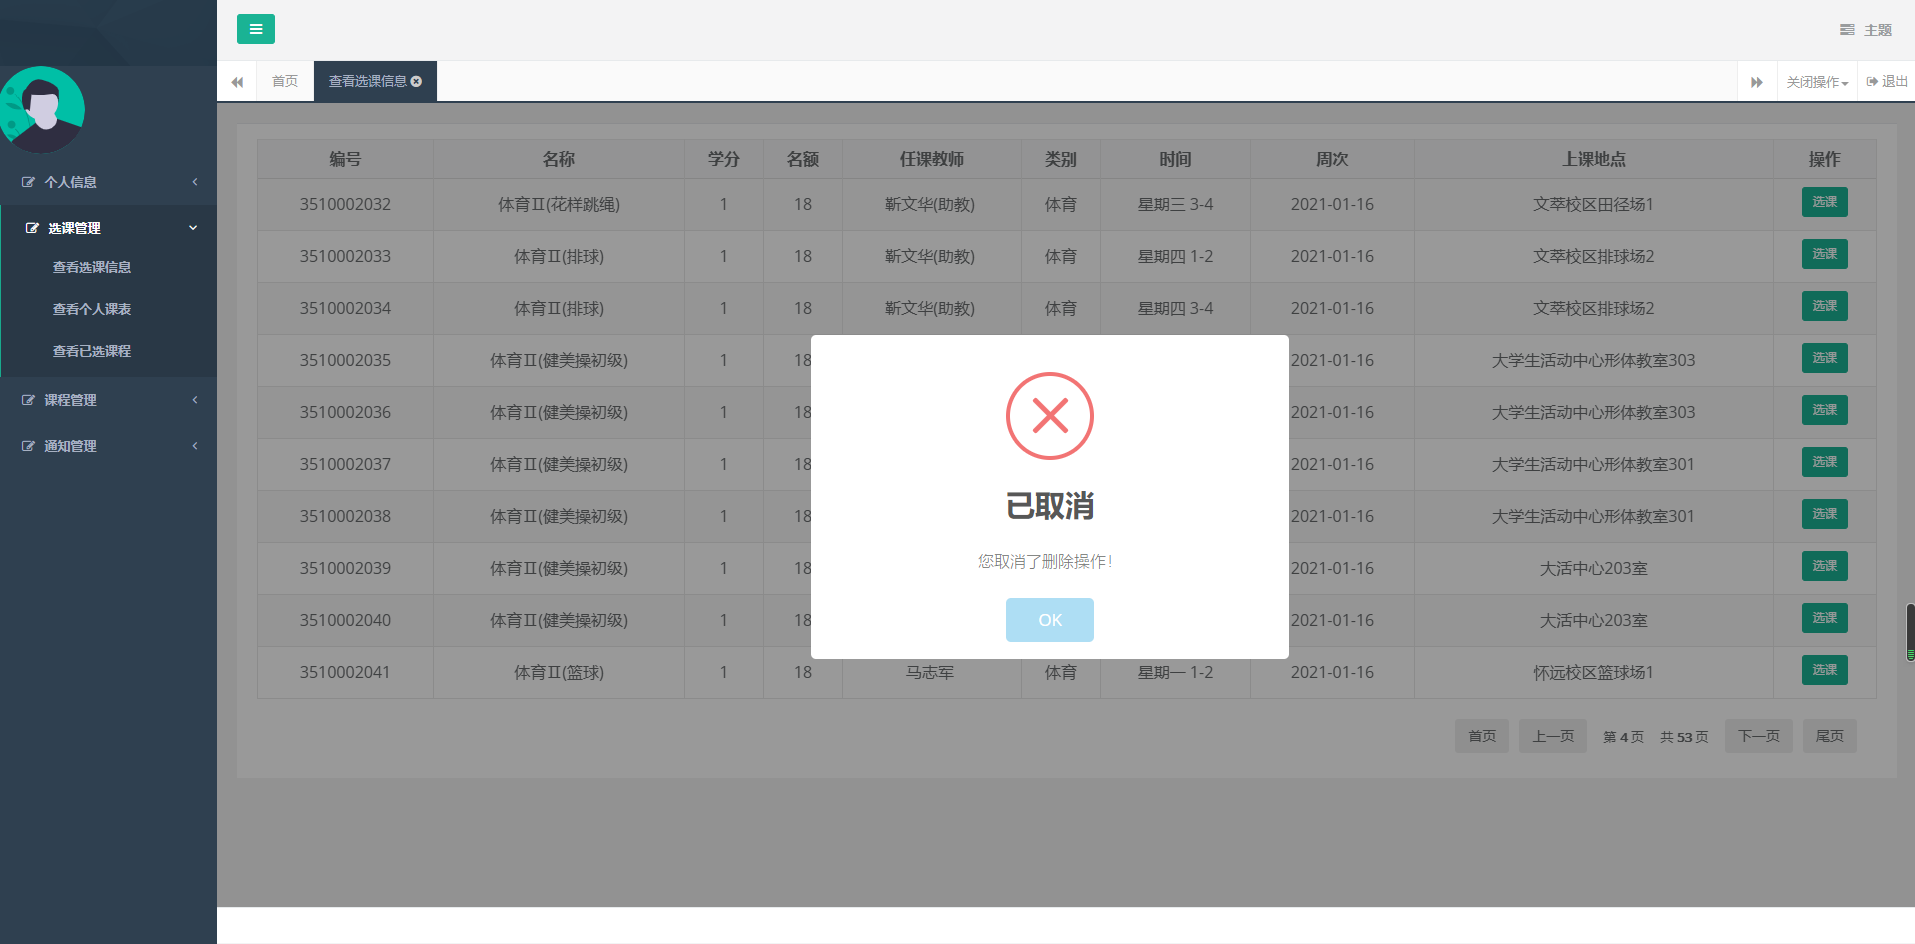This screenshot has width=1915, height=944.
Task: Click the user avatar image in sidebar
Action: [42, 109]
